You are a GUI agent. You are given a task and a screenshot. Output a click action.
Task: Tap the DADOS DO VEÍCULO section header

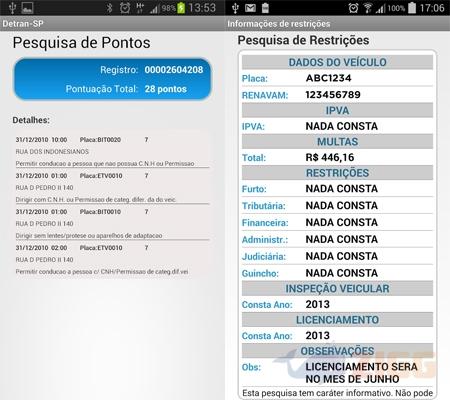tap(337, 62)
